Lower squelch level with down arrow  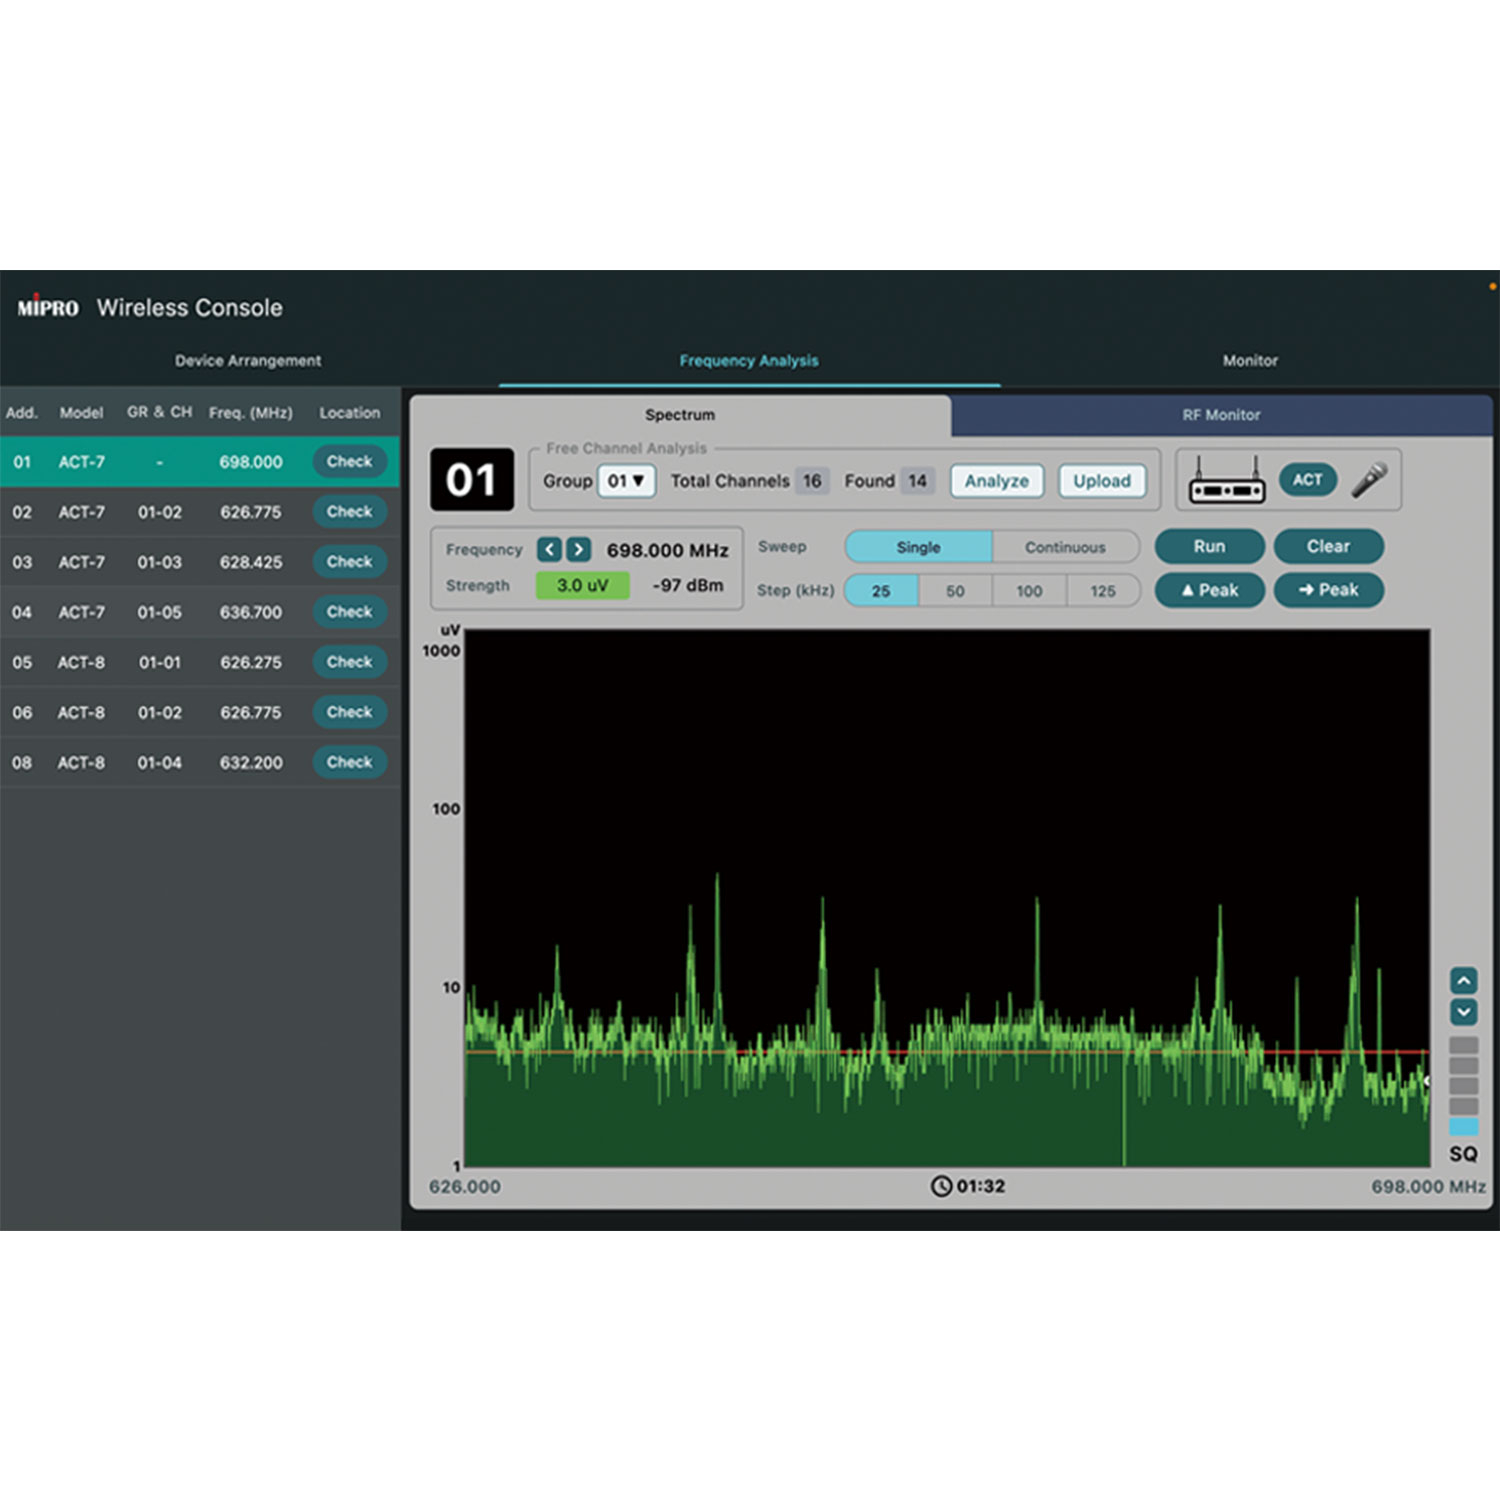point(1463,1012)
